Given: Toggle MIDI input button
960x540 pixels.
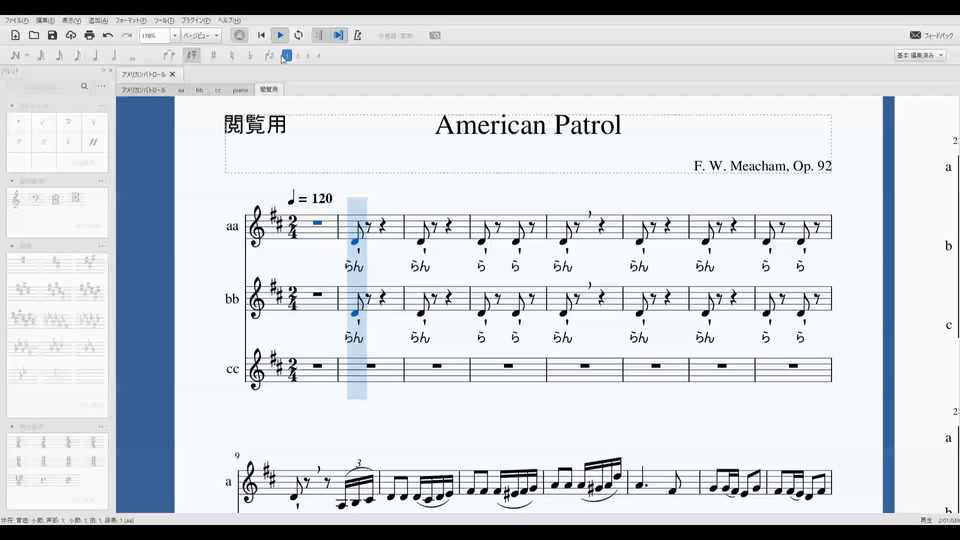Looking at the screenshot, I should click(239, 36).
